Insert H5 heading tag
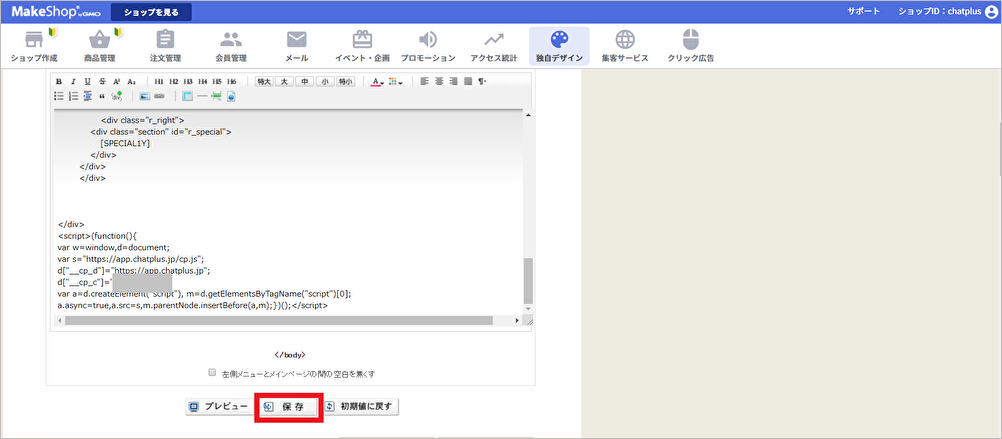The width and height of the screenshot is (1002, 439). 217,82
